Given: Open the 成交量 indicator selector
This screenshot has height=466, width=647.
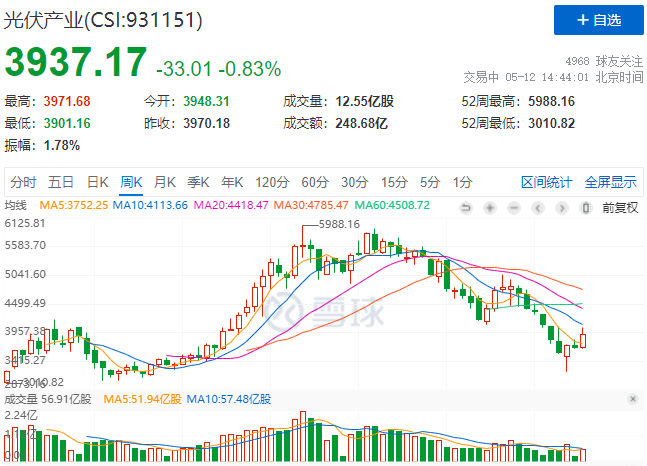Looking at the screenshot, I should tap(22, 398).
